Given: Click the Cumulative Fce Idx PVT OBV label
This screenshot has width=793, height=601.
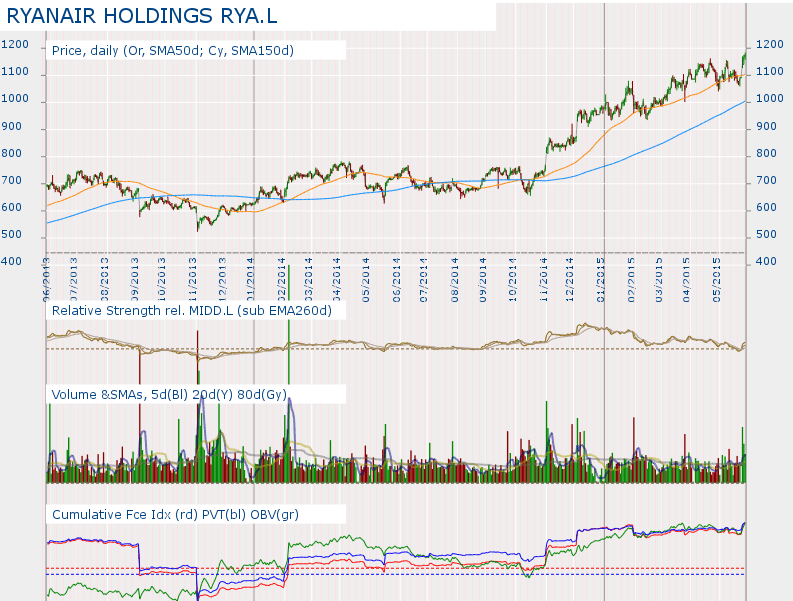Looking at the screenshot, I should pyautogui.click(x=175, y=514).
